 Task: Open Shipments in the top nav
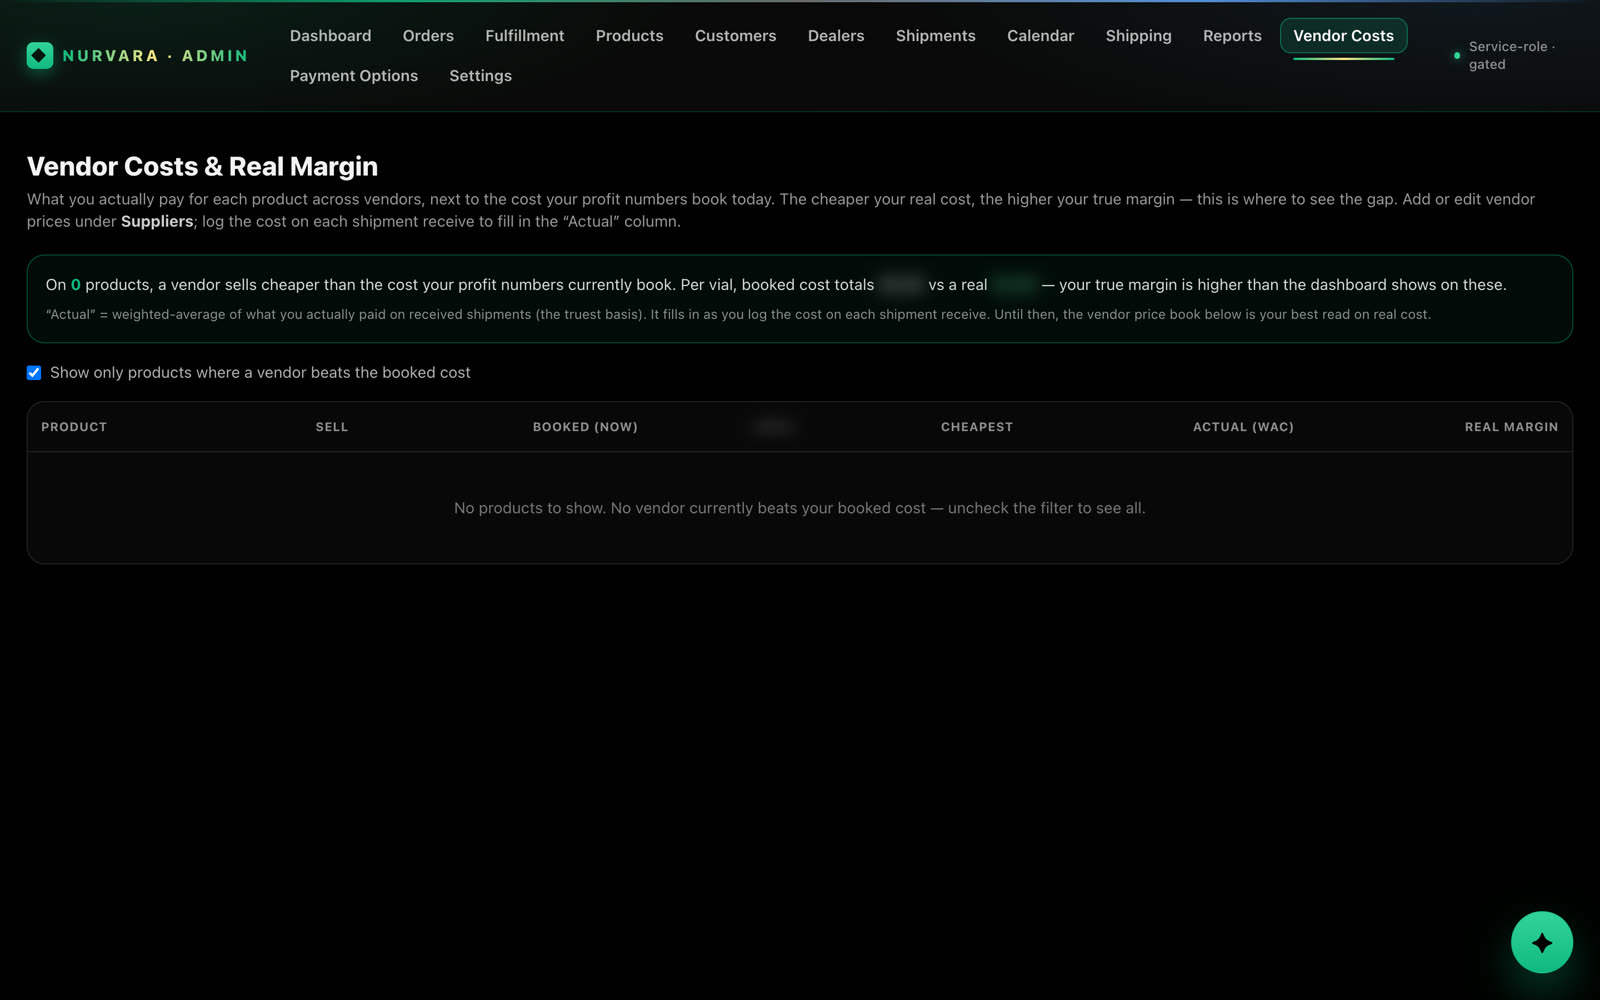pyautogui.click(x=935, y=36)
